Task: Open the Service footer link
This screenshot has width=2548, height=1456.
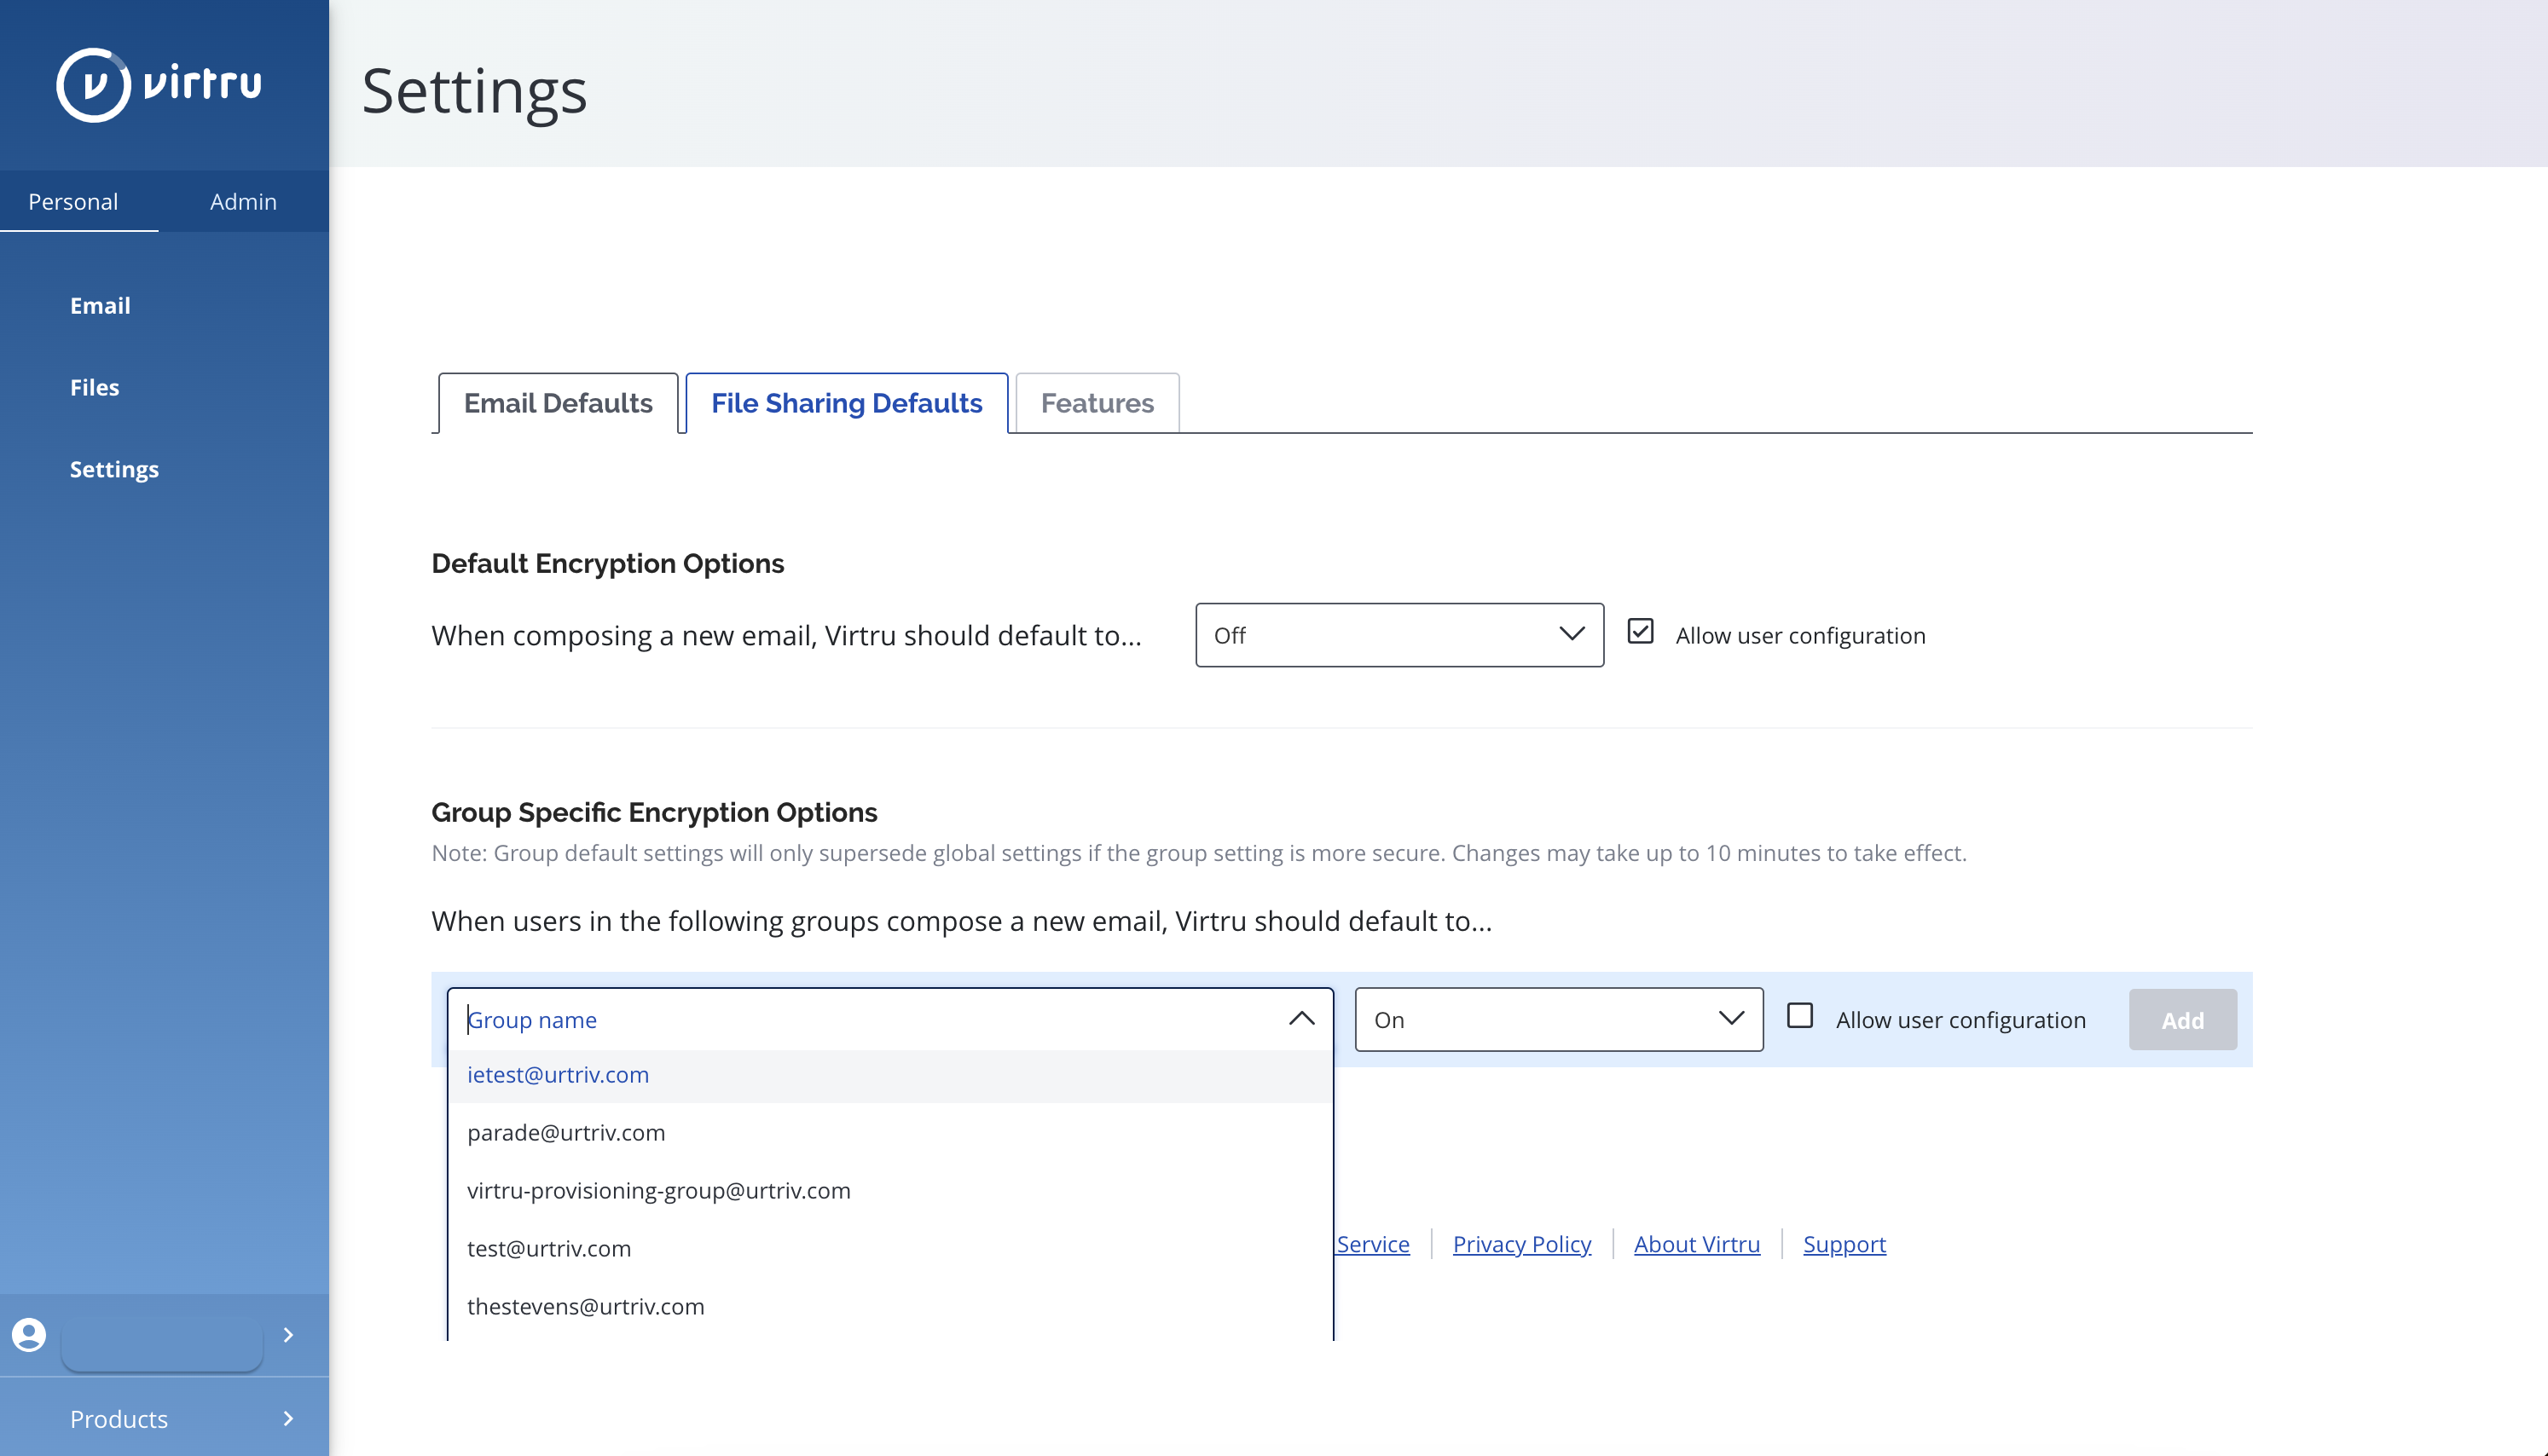Action: 1373,1244
